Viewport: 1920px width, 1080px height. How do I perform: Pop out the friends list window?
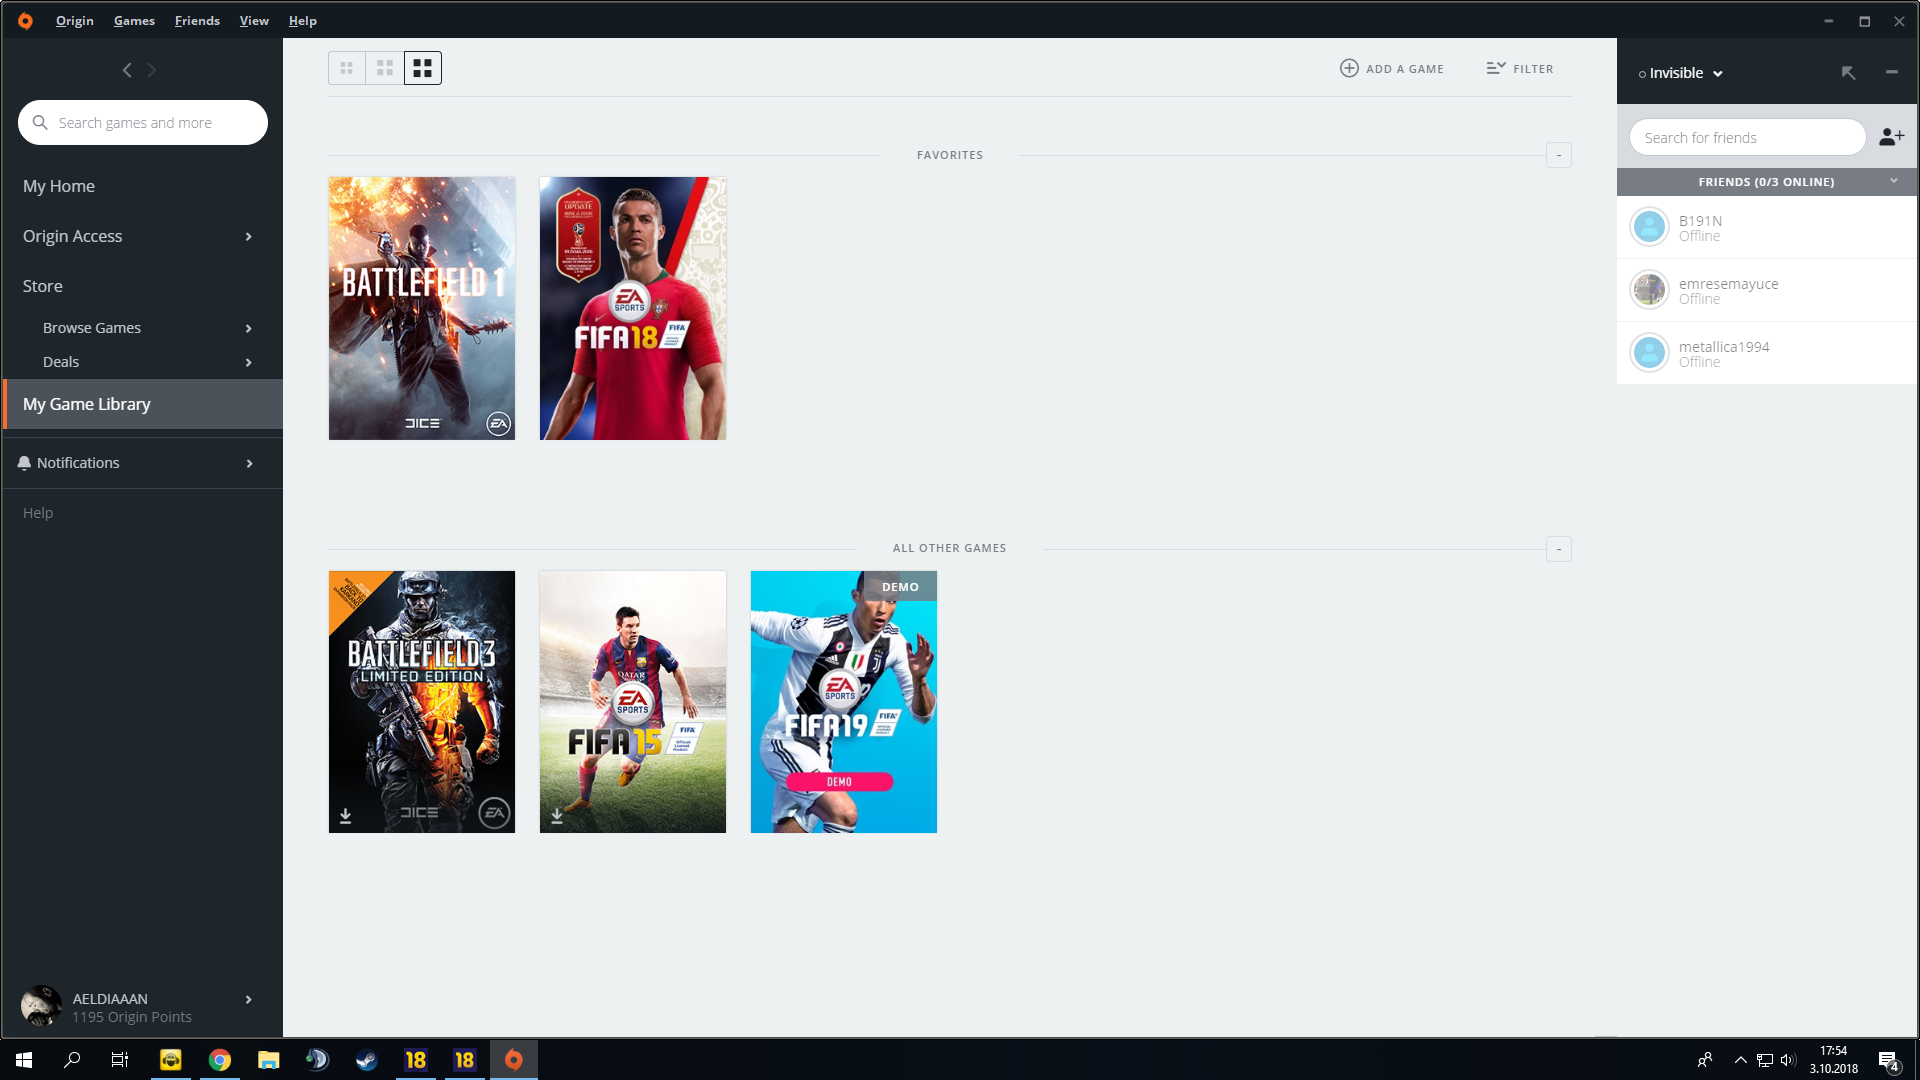1849,73
